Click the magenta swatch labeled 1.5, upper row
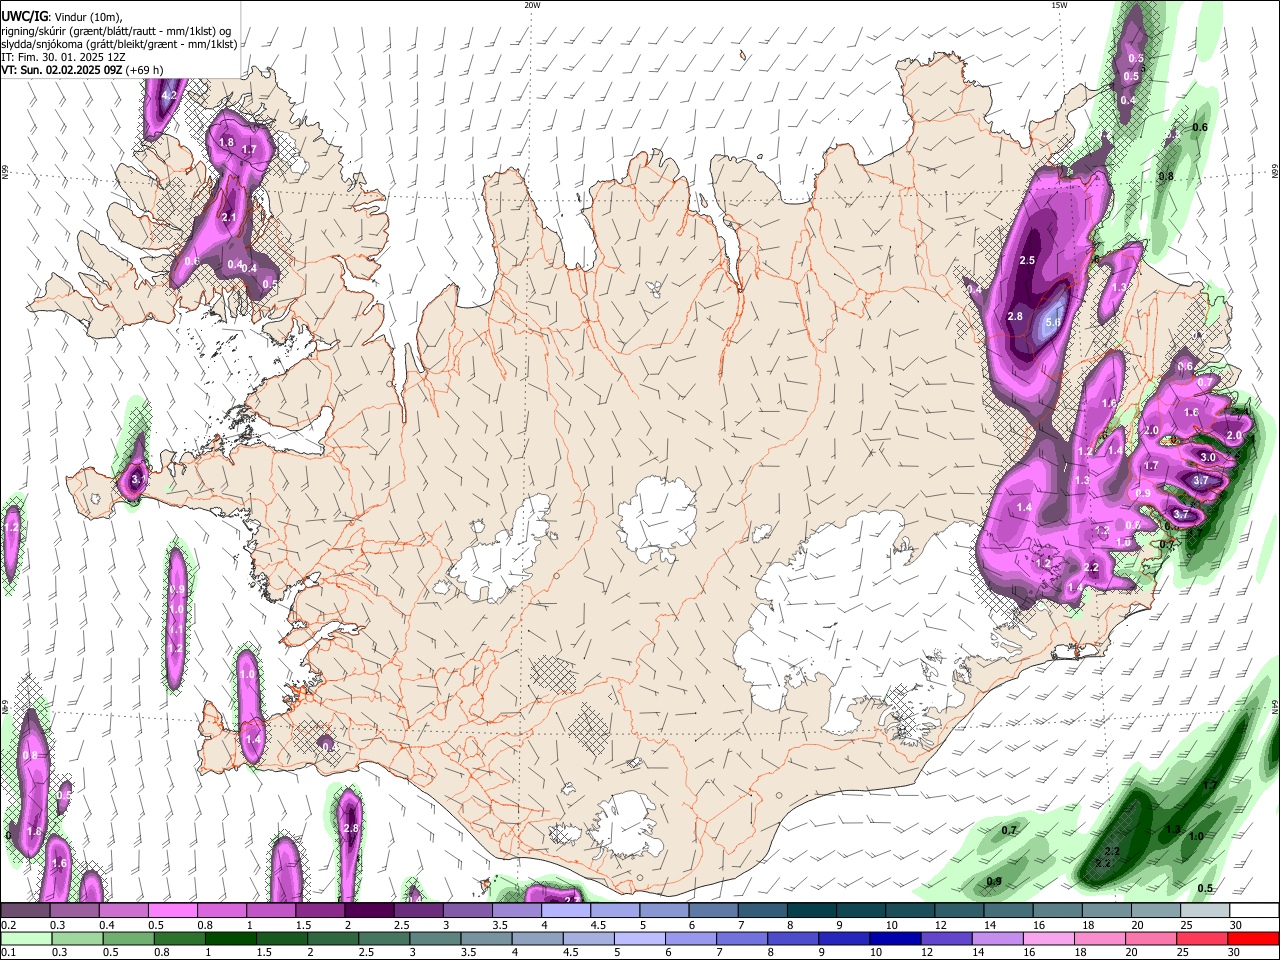 [x=319, y=911]
